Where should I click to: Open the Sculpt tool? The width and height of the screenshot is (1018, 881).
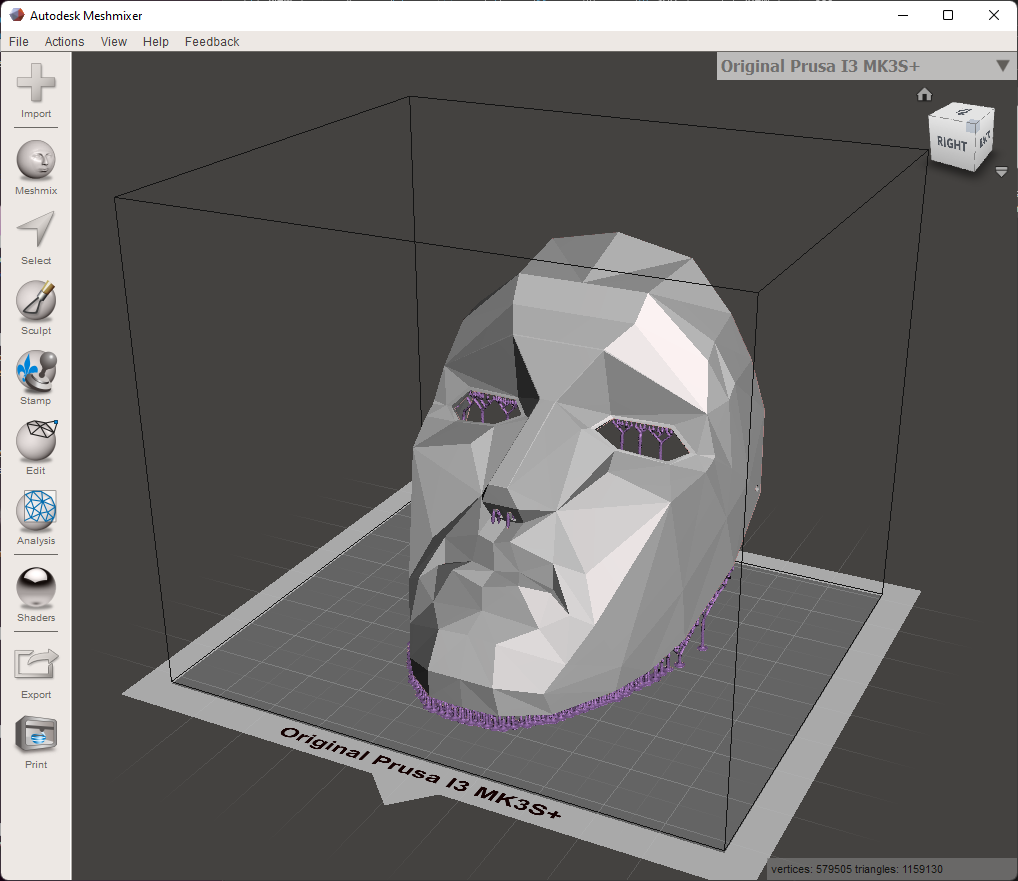[35, 300]
